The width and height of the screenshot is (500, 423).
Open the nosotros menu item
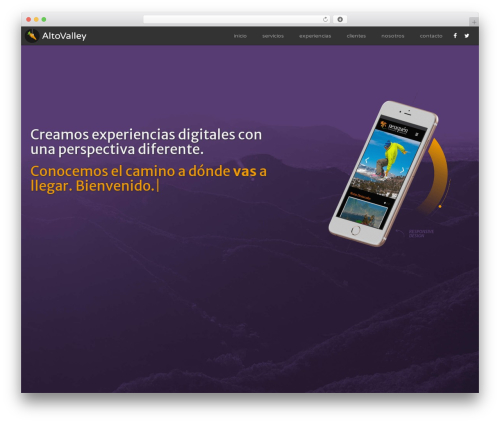[393, 36]
